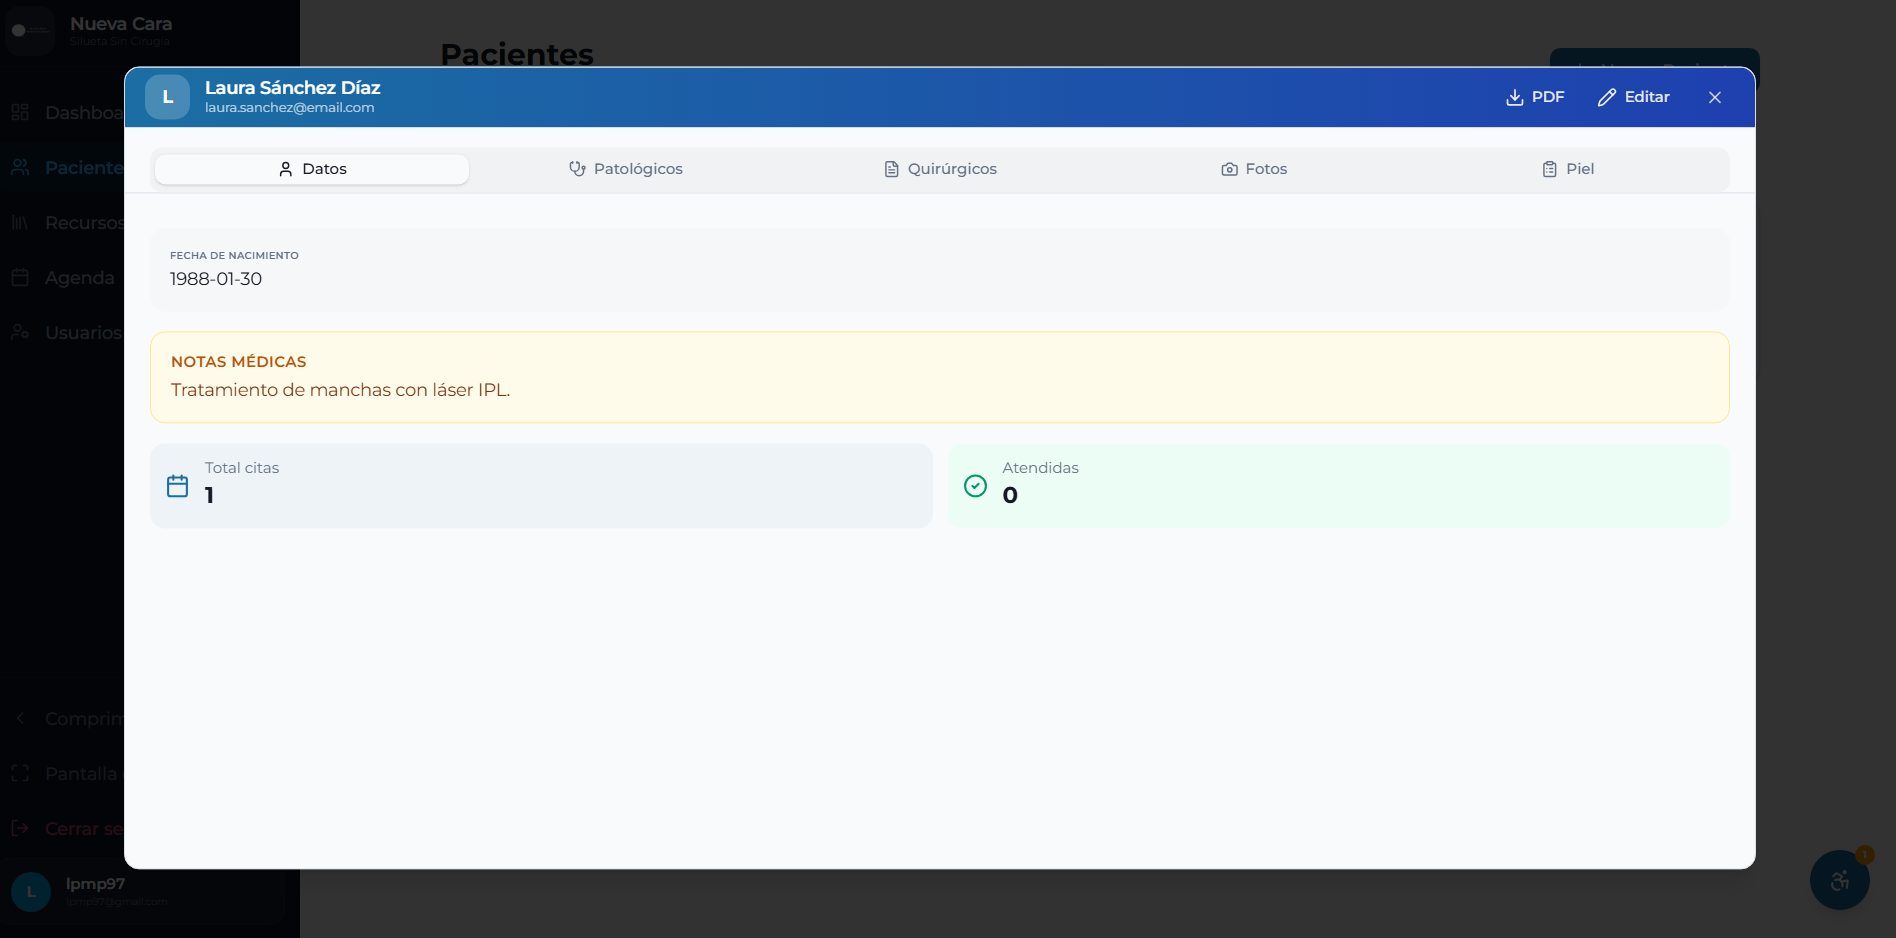Click the email laura.sanchez@email.com
Image resolution: width=1896 pixels, height=938 pixels.
[x=290, y=108]
